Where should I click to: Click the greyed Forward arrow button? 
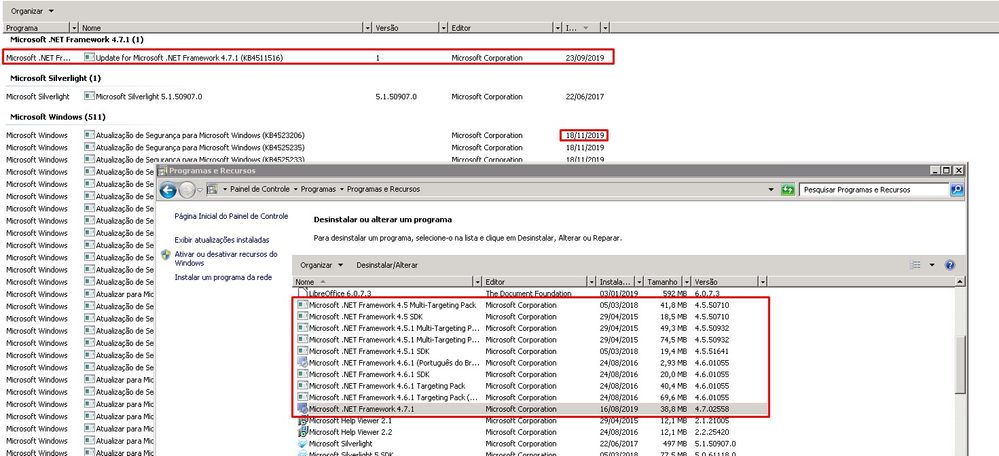187,190
